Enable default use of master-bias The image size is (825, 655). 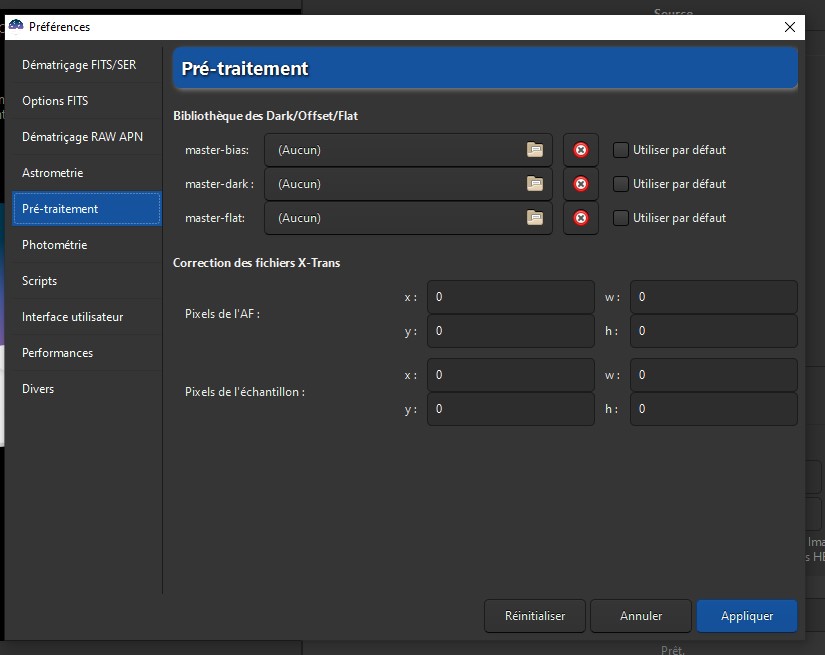(621, 150)
